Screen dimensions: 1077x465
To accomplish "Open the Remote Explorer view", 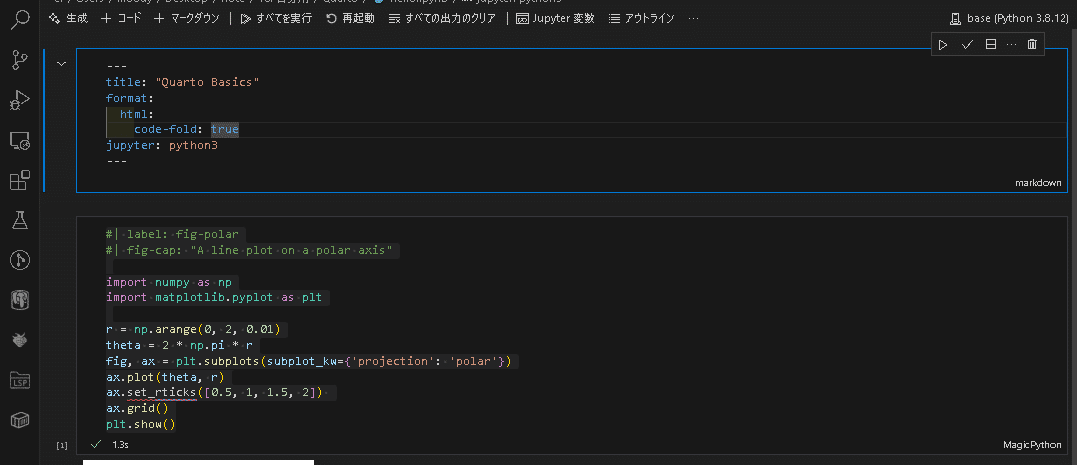I will tap(20, 141).
